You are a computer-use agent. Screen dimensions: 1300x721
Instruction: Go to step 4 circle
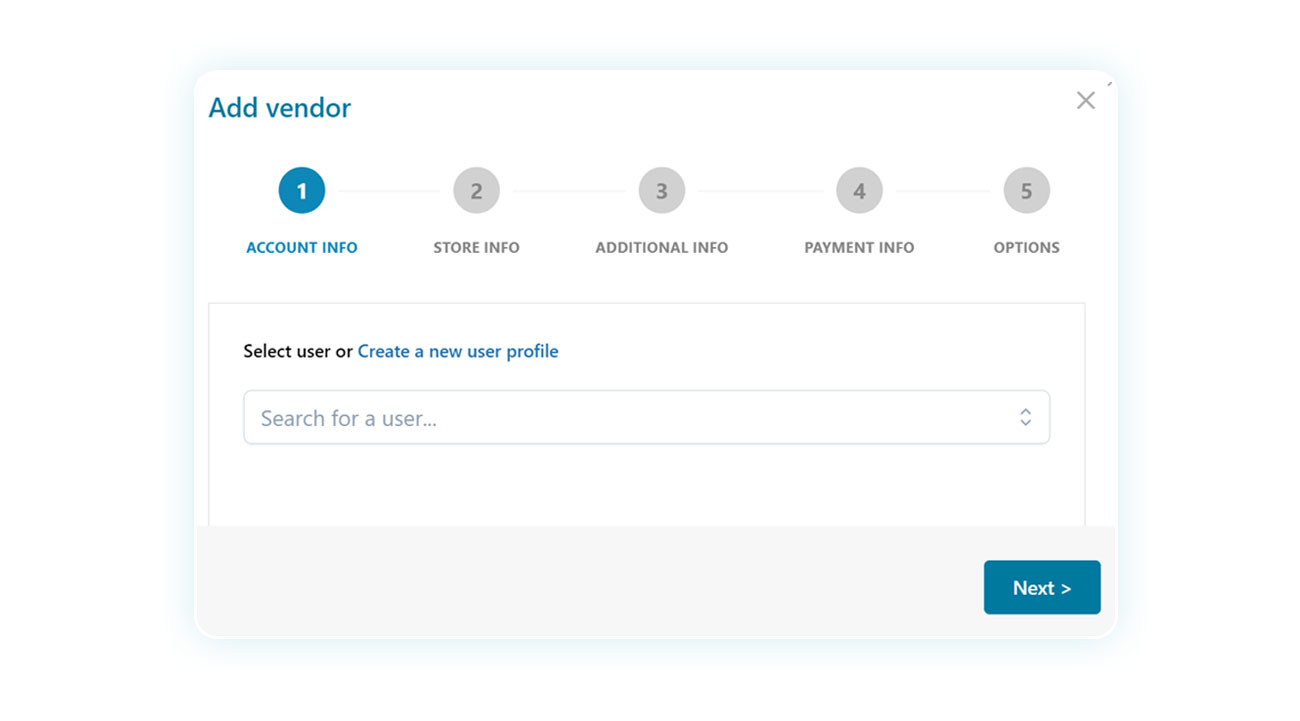[859, 190]
